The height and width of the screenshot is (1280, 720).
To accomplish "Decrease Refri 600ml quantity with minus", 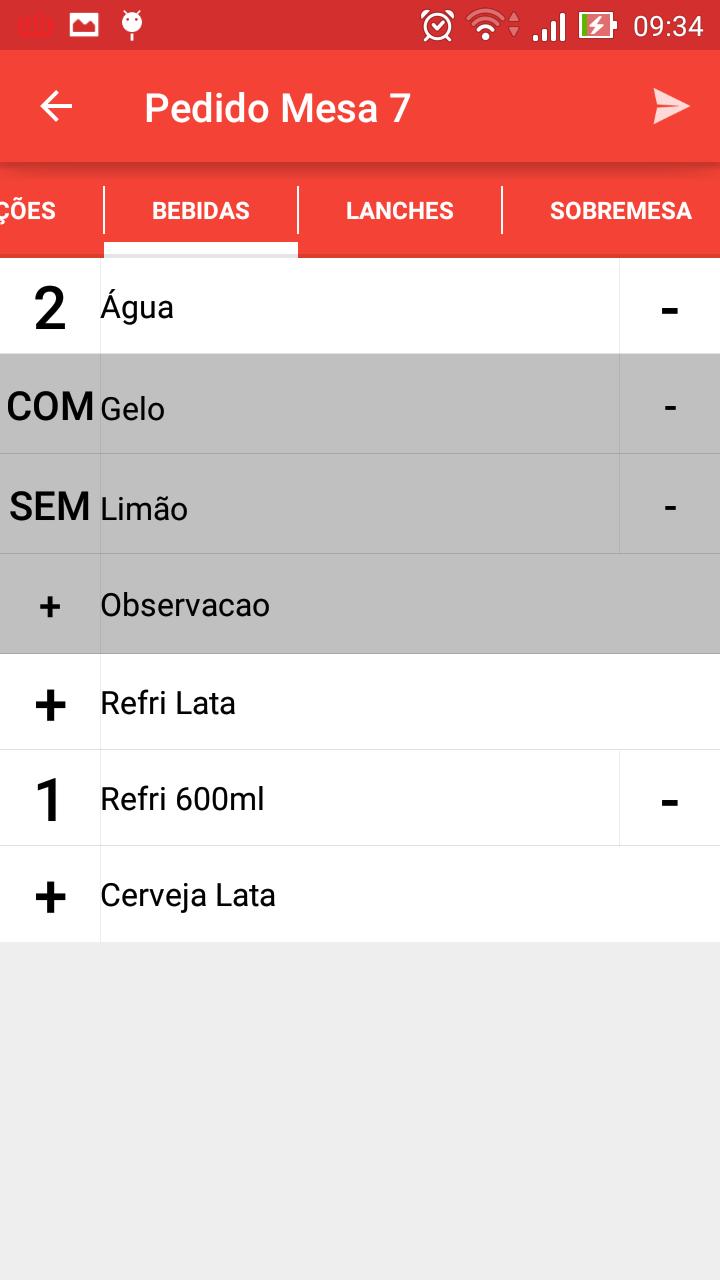I will pyautogui.click(x=669, y=800).
